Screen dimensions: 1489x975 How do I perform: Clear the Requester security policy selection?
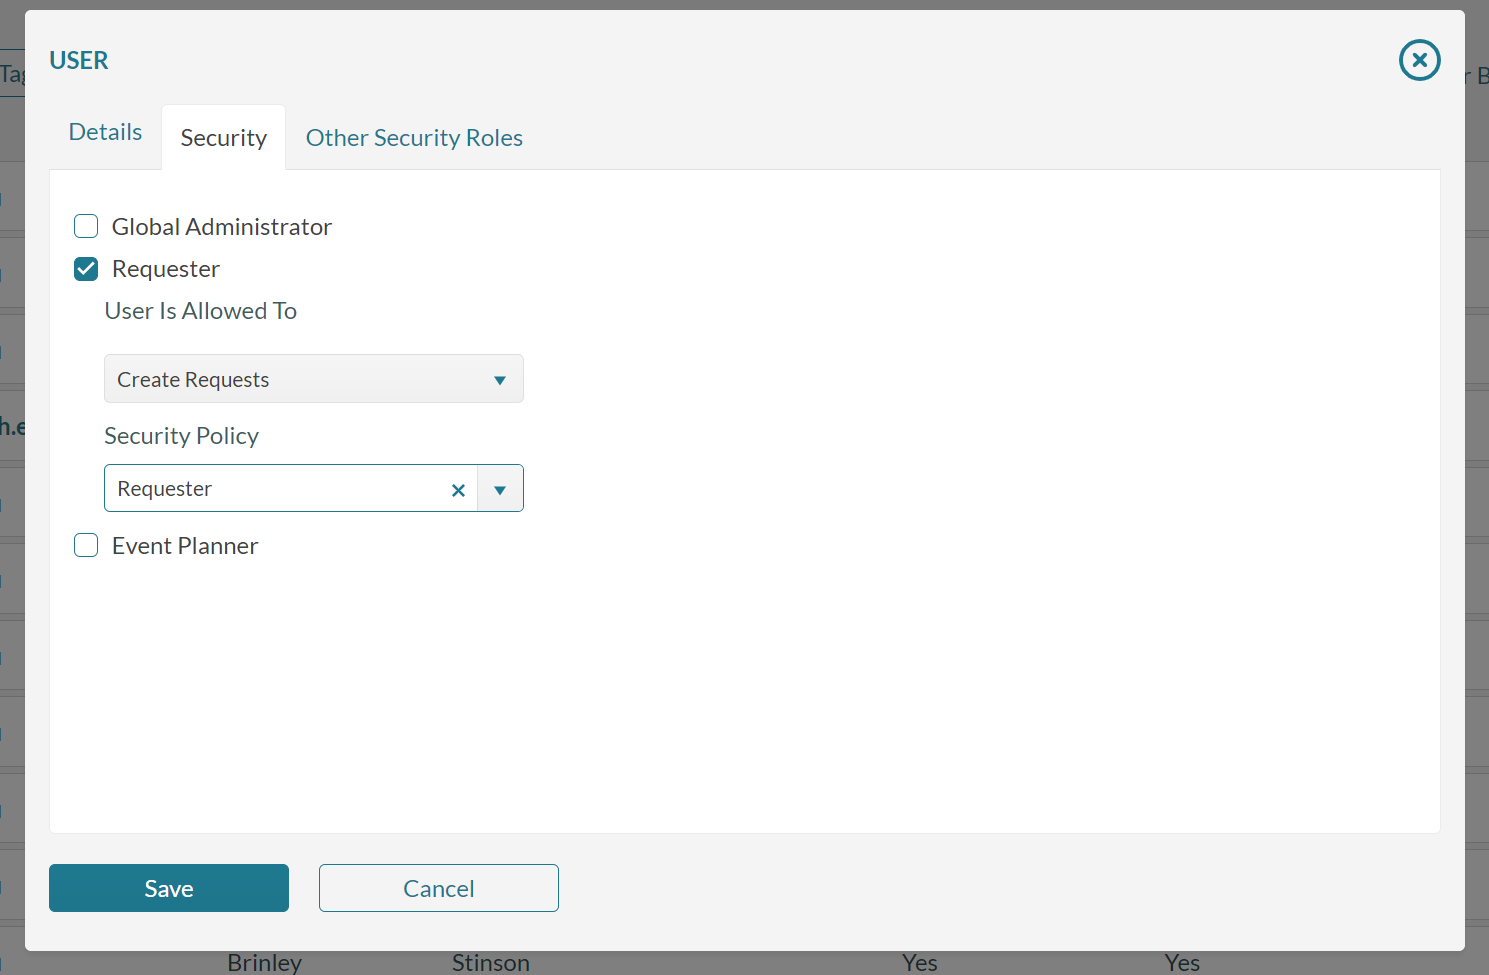[x=458, y=490]
